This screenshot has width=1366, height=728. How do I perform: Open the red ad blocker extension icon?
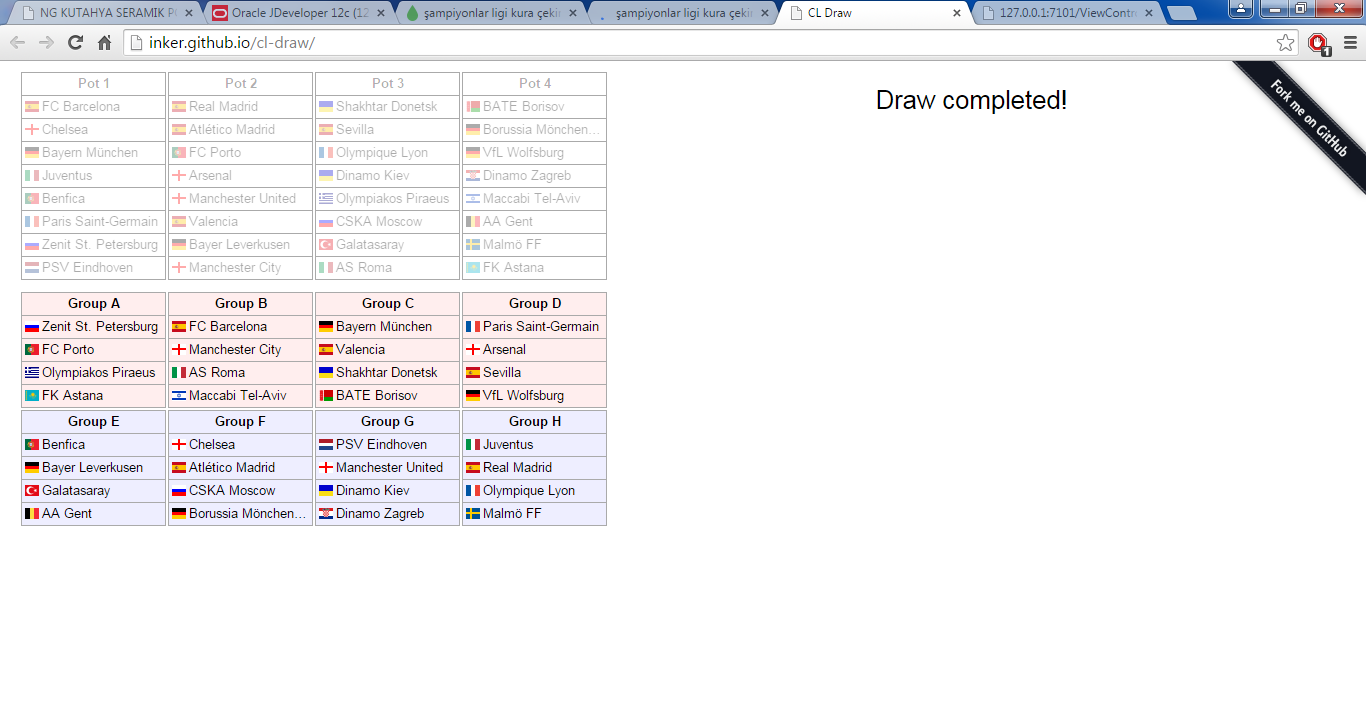tap(1319, 43)
